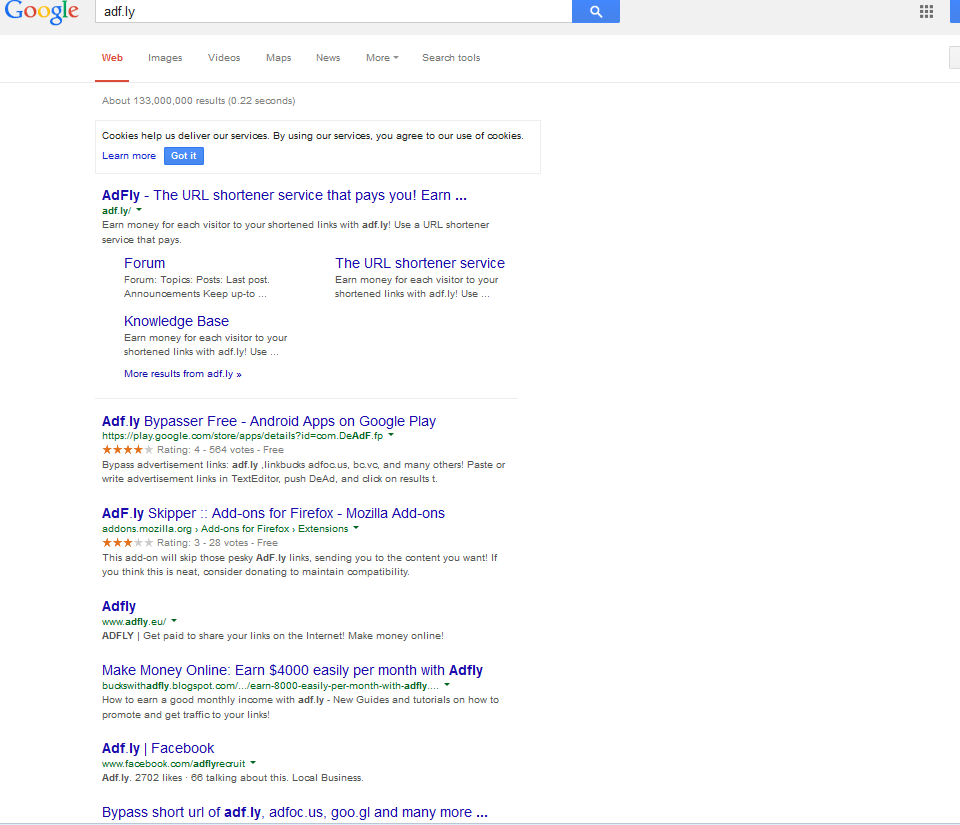The width and height of the screenshot is (960, 825).
Task: Select the Web tab
Action: click(112, 58)
